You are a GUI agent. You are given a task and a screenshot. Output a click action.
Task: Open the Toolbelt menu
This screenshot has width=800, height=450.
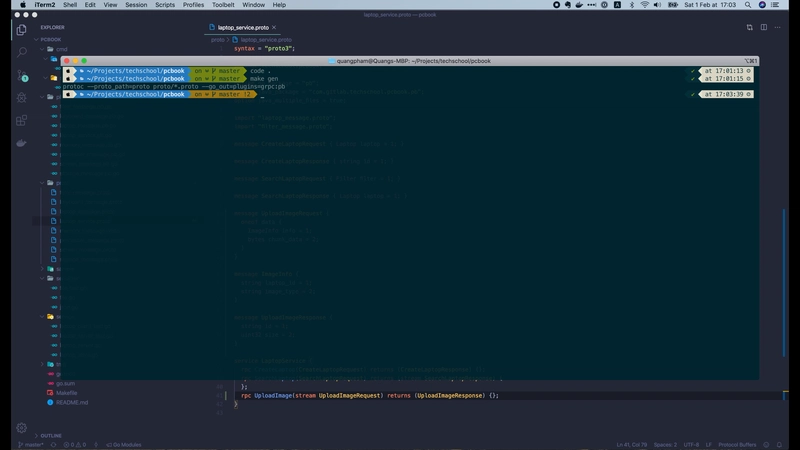(x=223, y=5)
